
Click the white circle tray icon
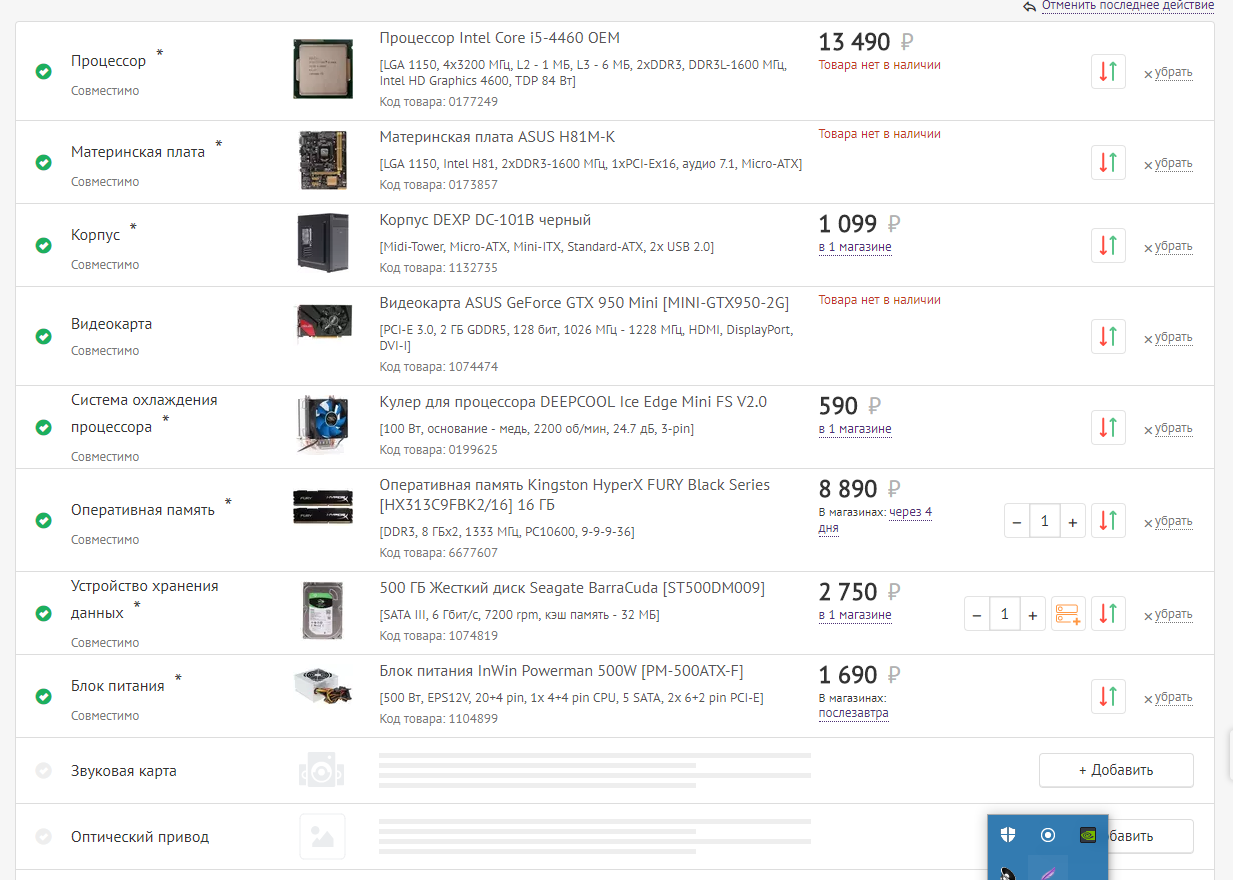click(1048, 835)
